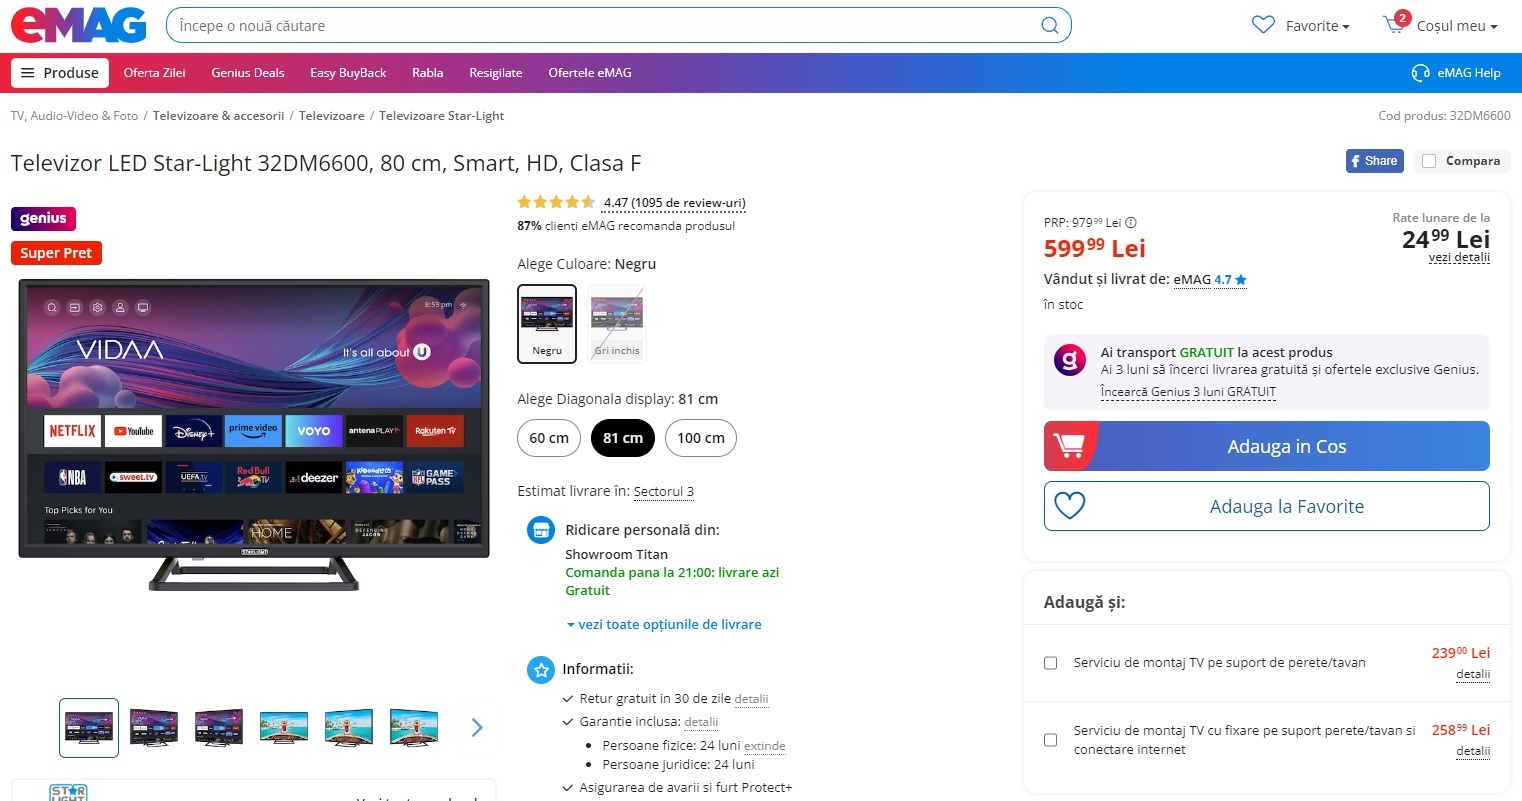Open the 1095 reviews link
Screen dimensions: 1522x801
[675, 203]
